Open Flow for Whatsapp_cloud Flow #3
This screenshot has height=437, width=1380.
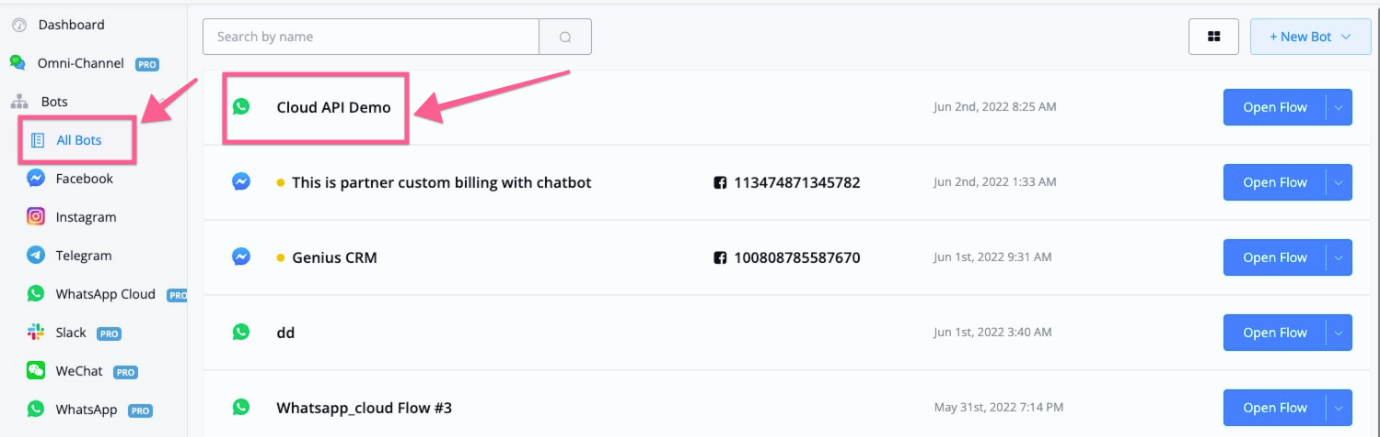coord(1275,407)
